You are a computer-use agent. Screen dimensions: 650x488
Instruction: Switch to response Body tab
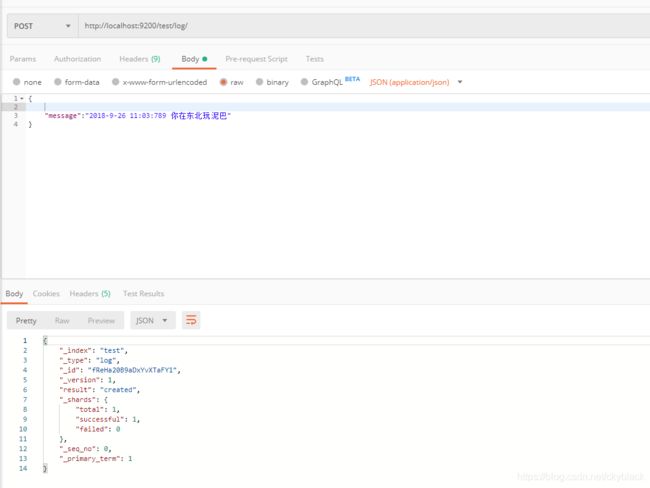[14, 294]
